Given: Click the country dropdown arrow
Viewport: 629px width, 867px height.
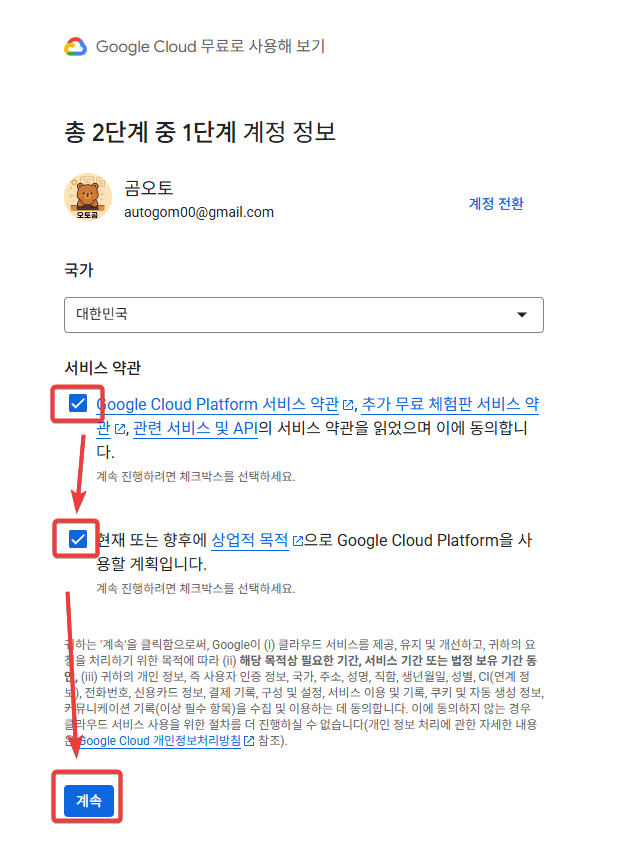Looking at the screenshot, I should click(x=521, y=315).
